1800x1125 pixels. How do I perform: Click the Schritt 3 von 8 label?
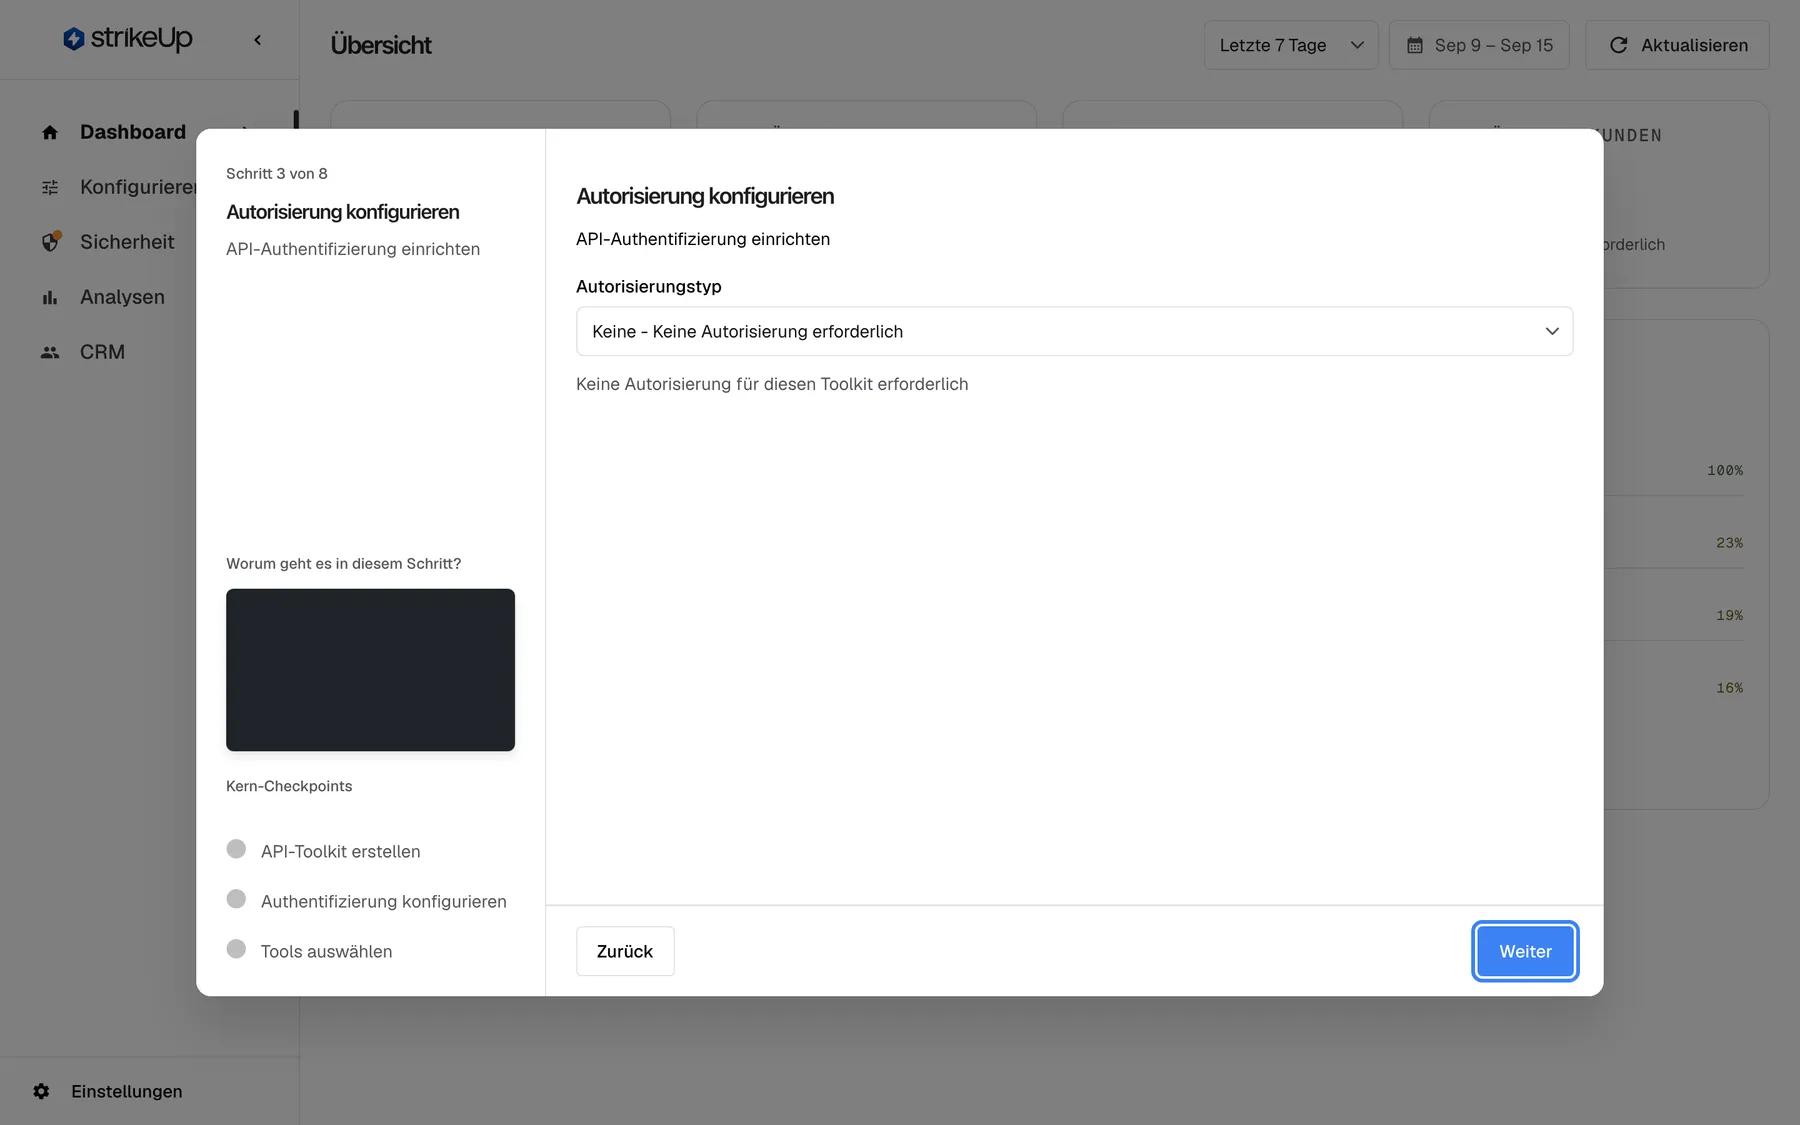click(x=277, y=173)
